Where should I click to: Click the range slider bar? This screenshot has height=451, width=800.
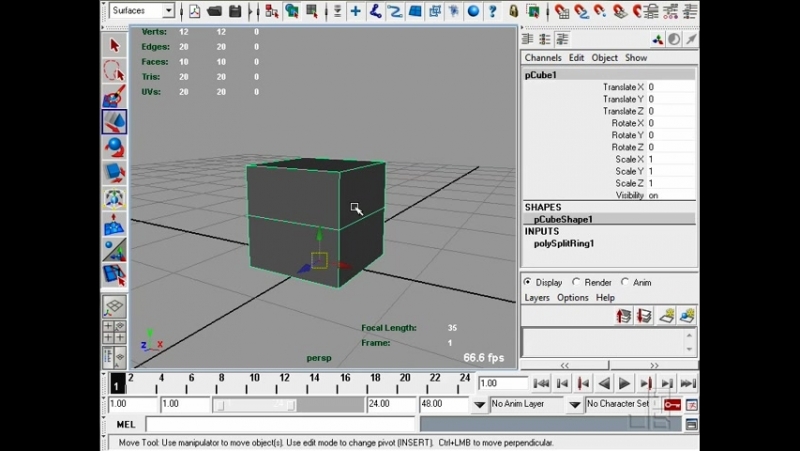tap(255, 405)
